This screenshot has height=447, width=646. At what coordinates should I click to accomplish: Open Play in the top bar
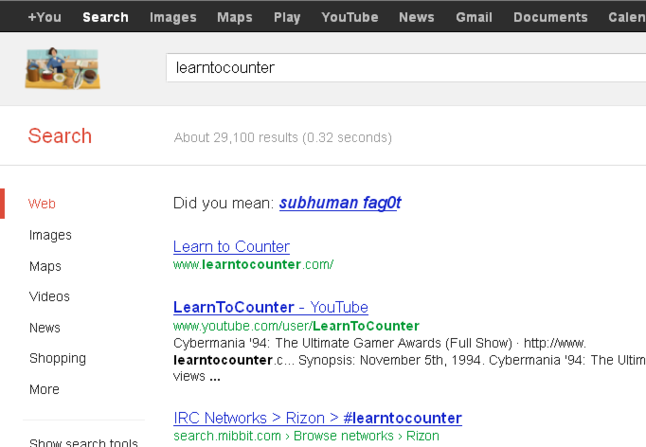pyautogui.click(x=287, y=17)
